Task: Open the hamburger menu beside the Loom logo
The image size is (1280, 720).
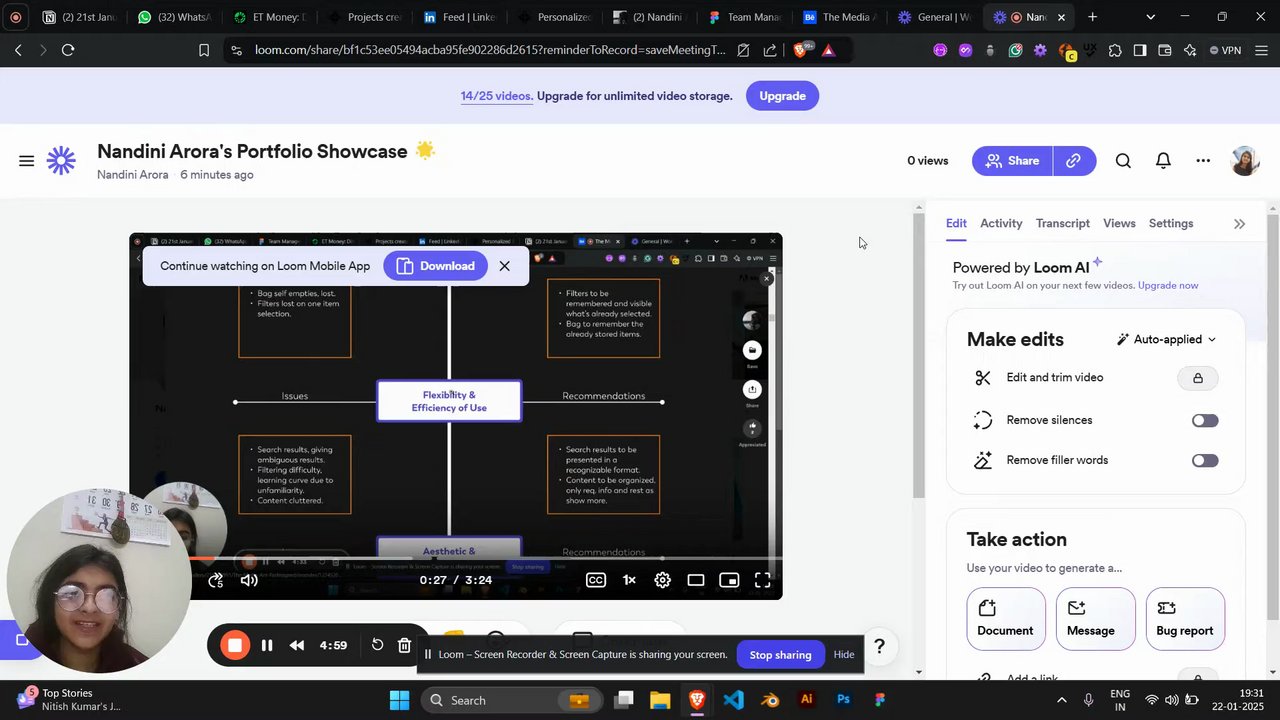Action: pyautogui.click(x=27, y=161)
